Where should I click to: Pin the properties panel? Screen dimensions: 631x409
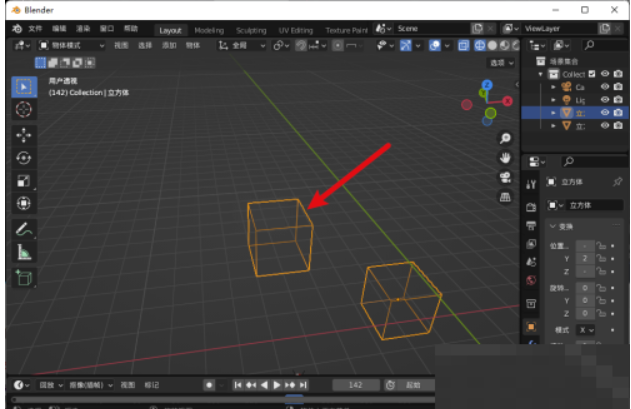(x=617, y=182)
